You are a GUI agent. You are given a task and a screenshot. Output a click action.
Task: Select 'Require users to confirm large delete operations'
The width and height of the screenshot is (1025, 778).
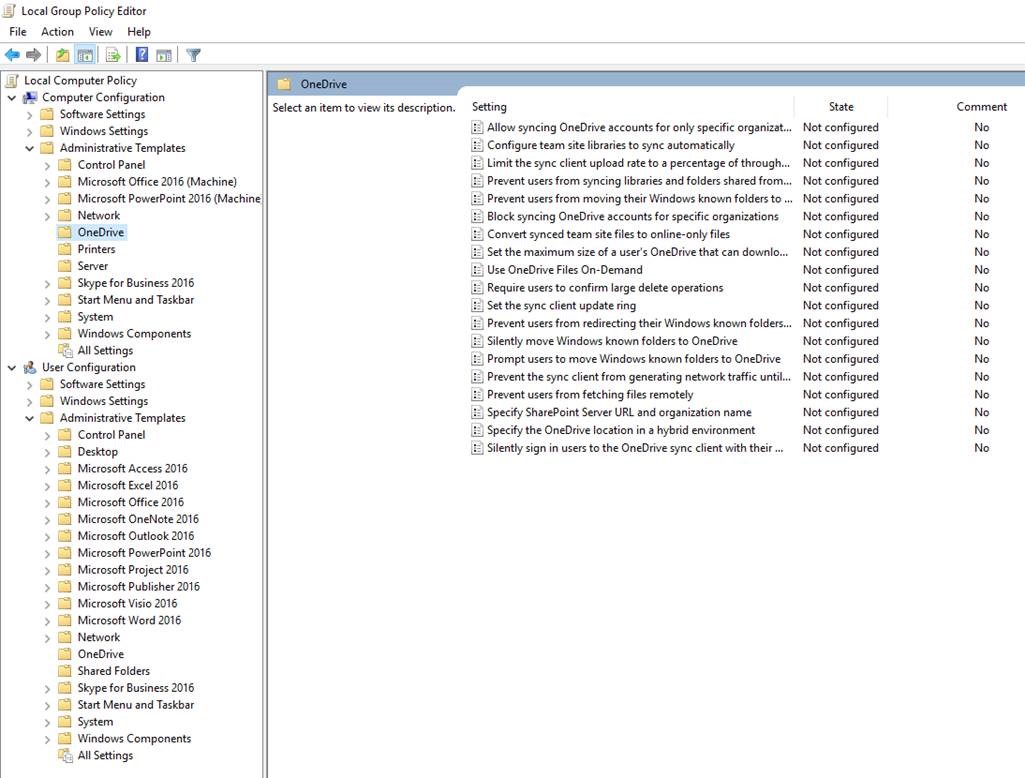pos(605,288)
